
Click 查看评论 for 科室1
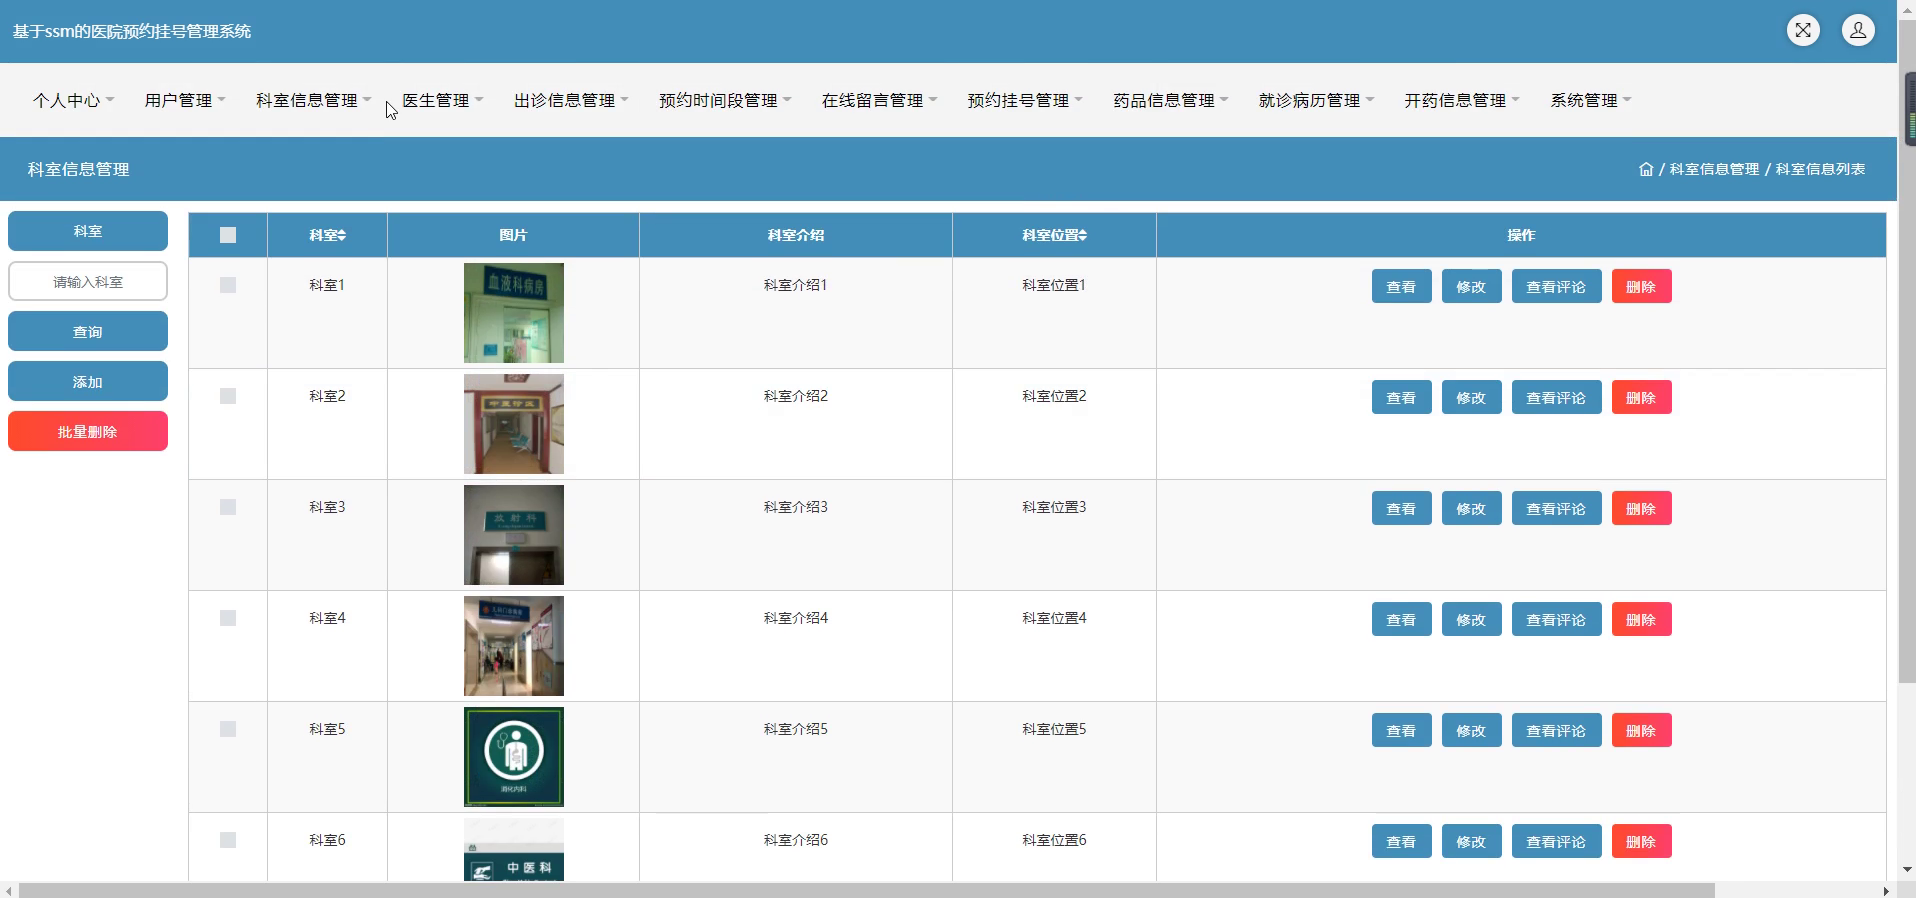click(x=1556, y=286)
